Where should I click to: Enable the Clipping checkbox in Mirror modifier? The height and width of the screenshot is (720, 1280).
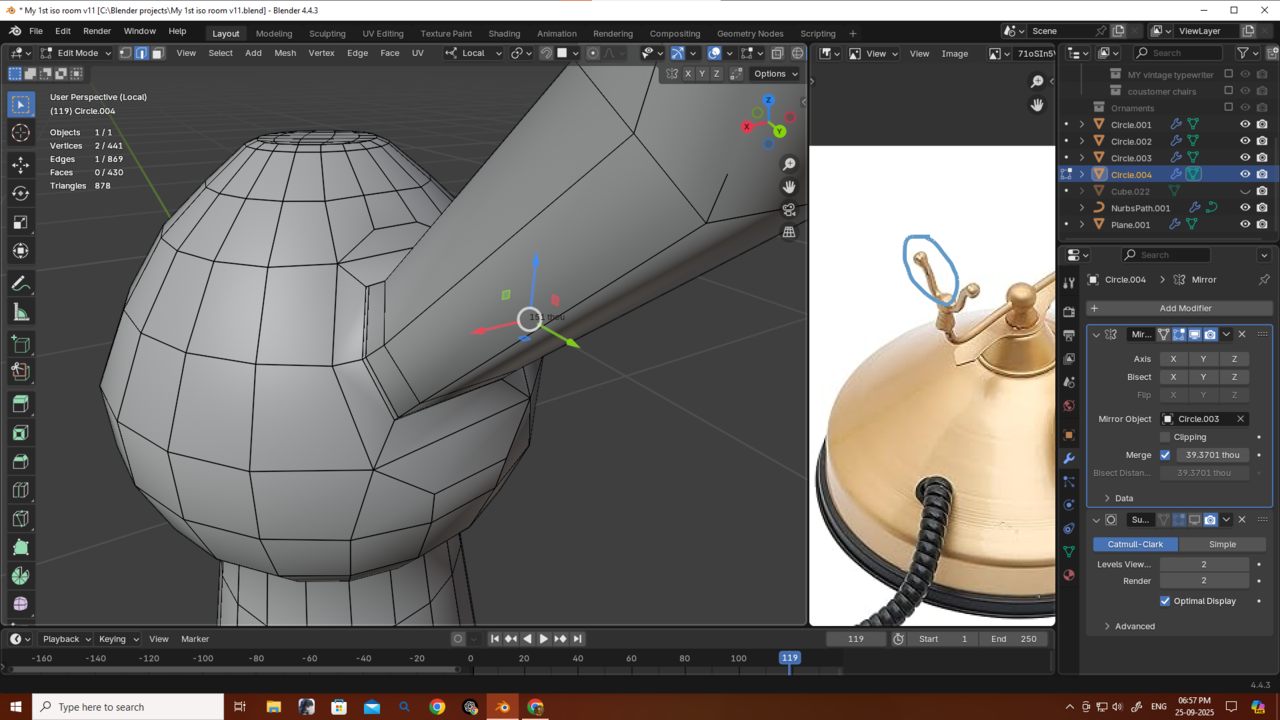pyautogui.click(x=1165, y=437)
